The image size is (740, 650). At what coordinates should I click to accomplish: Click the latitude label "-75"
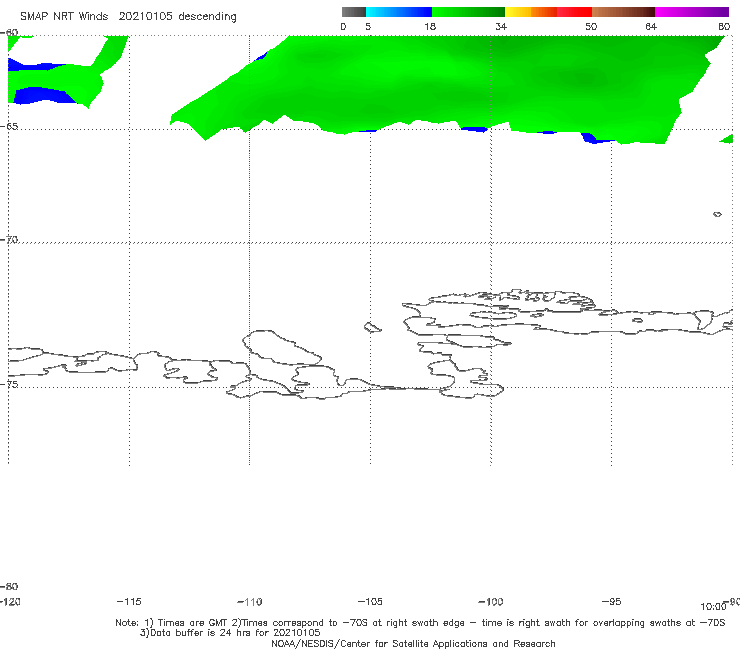tap(9, 384)
